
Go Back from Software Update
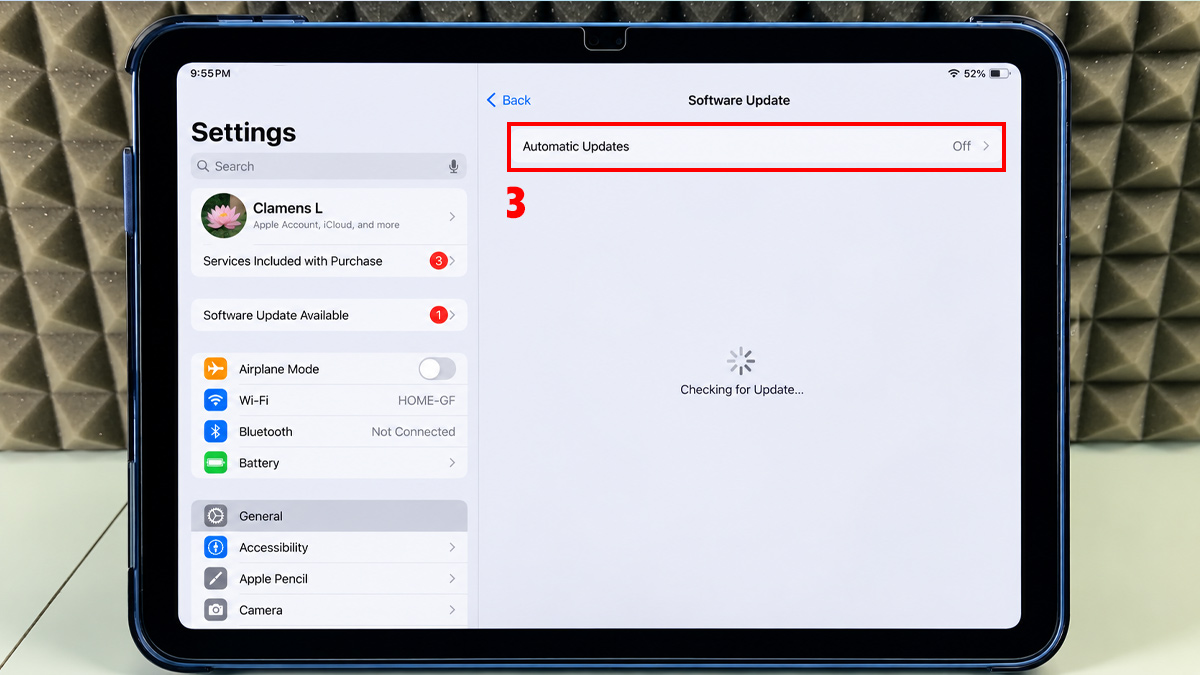(509, 100)
